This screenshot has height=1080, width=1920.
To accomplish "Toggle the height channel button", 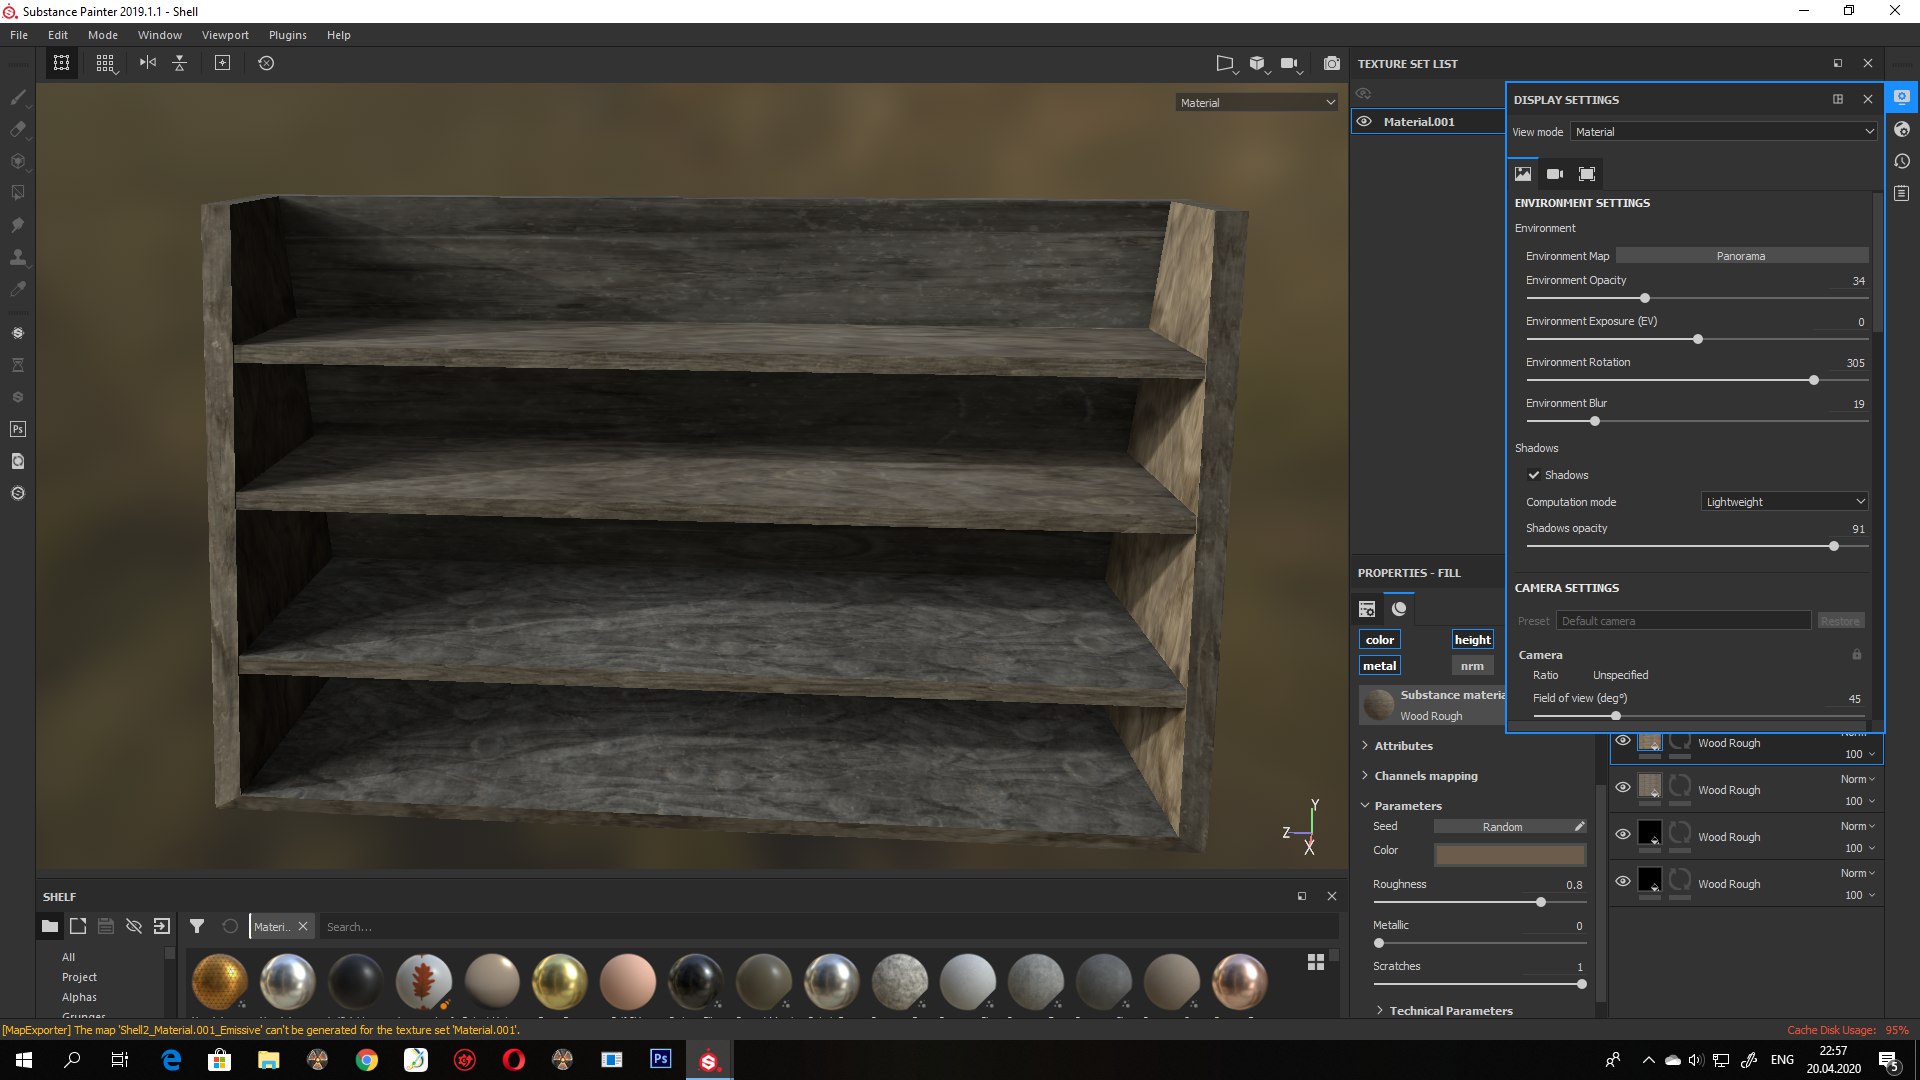I will (x=1472, y=640).
